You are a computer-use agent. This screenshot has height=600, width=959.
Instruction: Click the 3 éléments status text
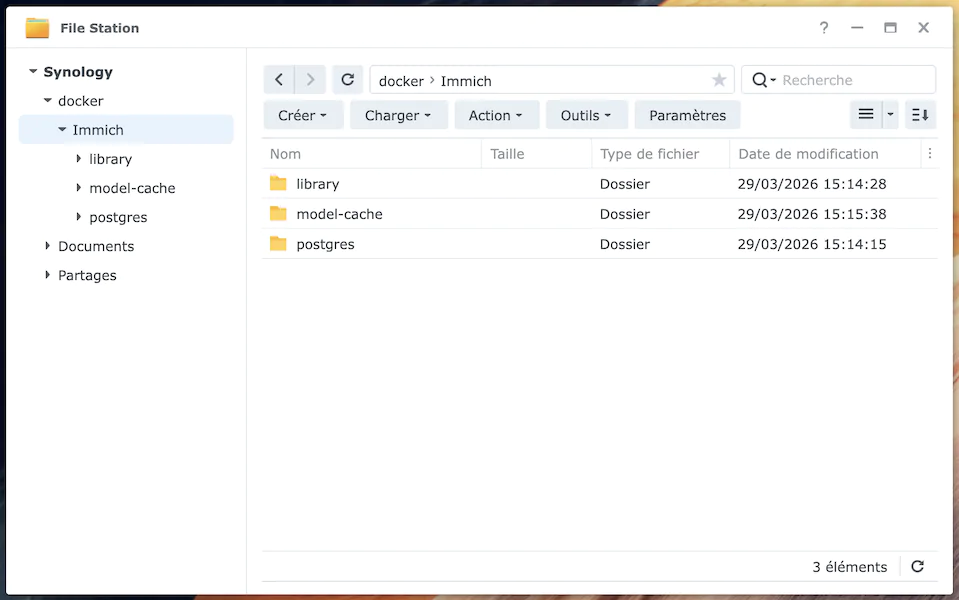850,567
